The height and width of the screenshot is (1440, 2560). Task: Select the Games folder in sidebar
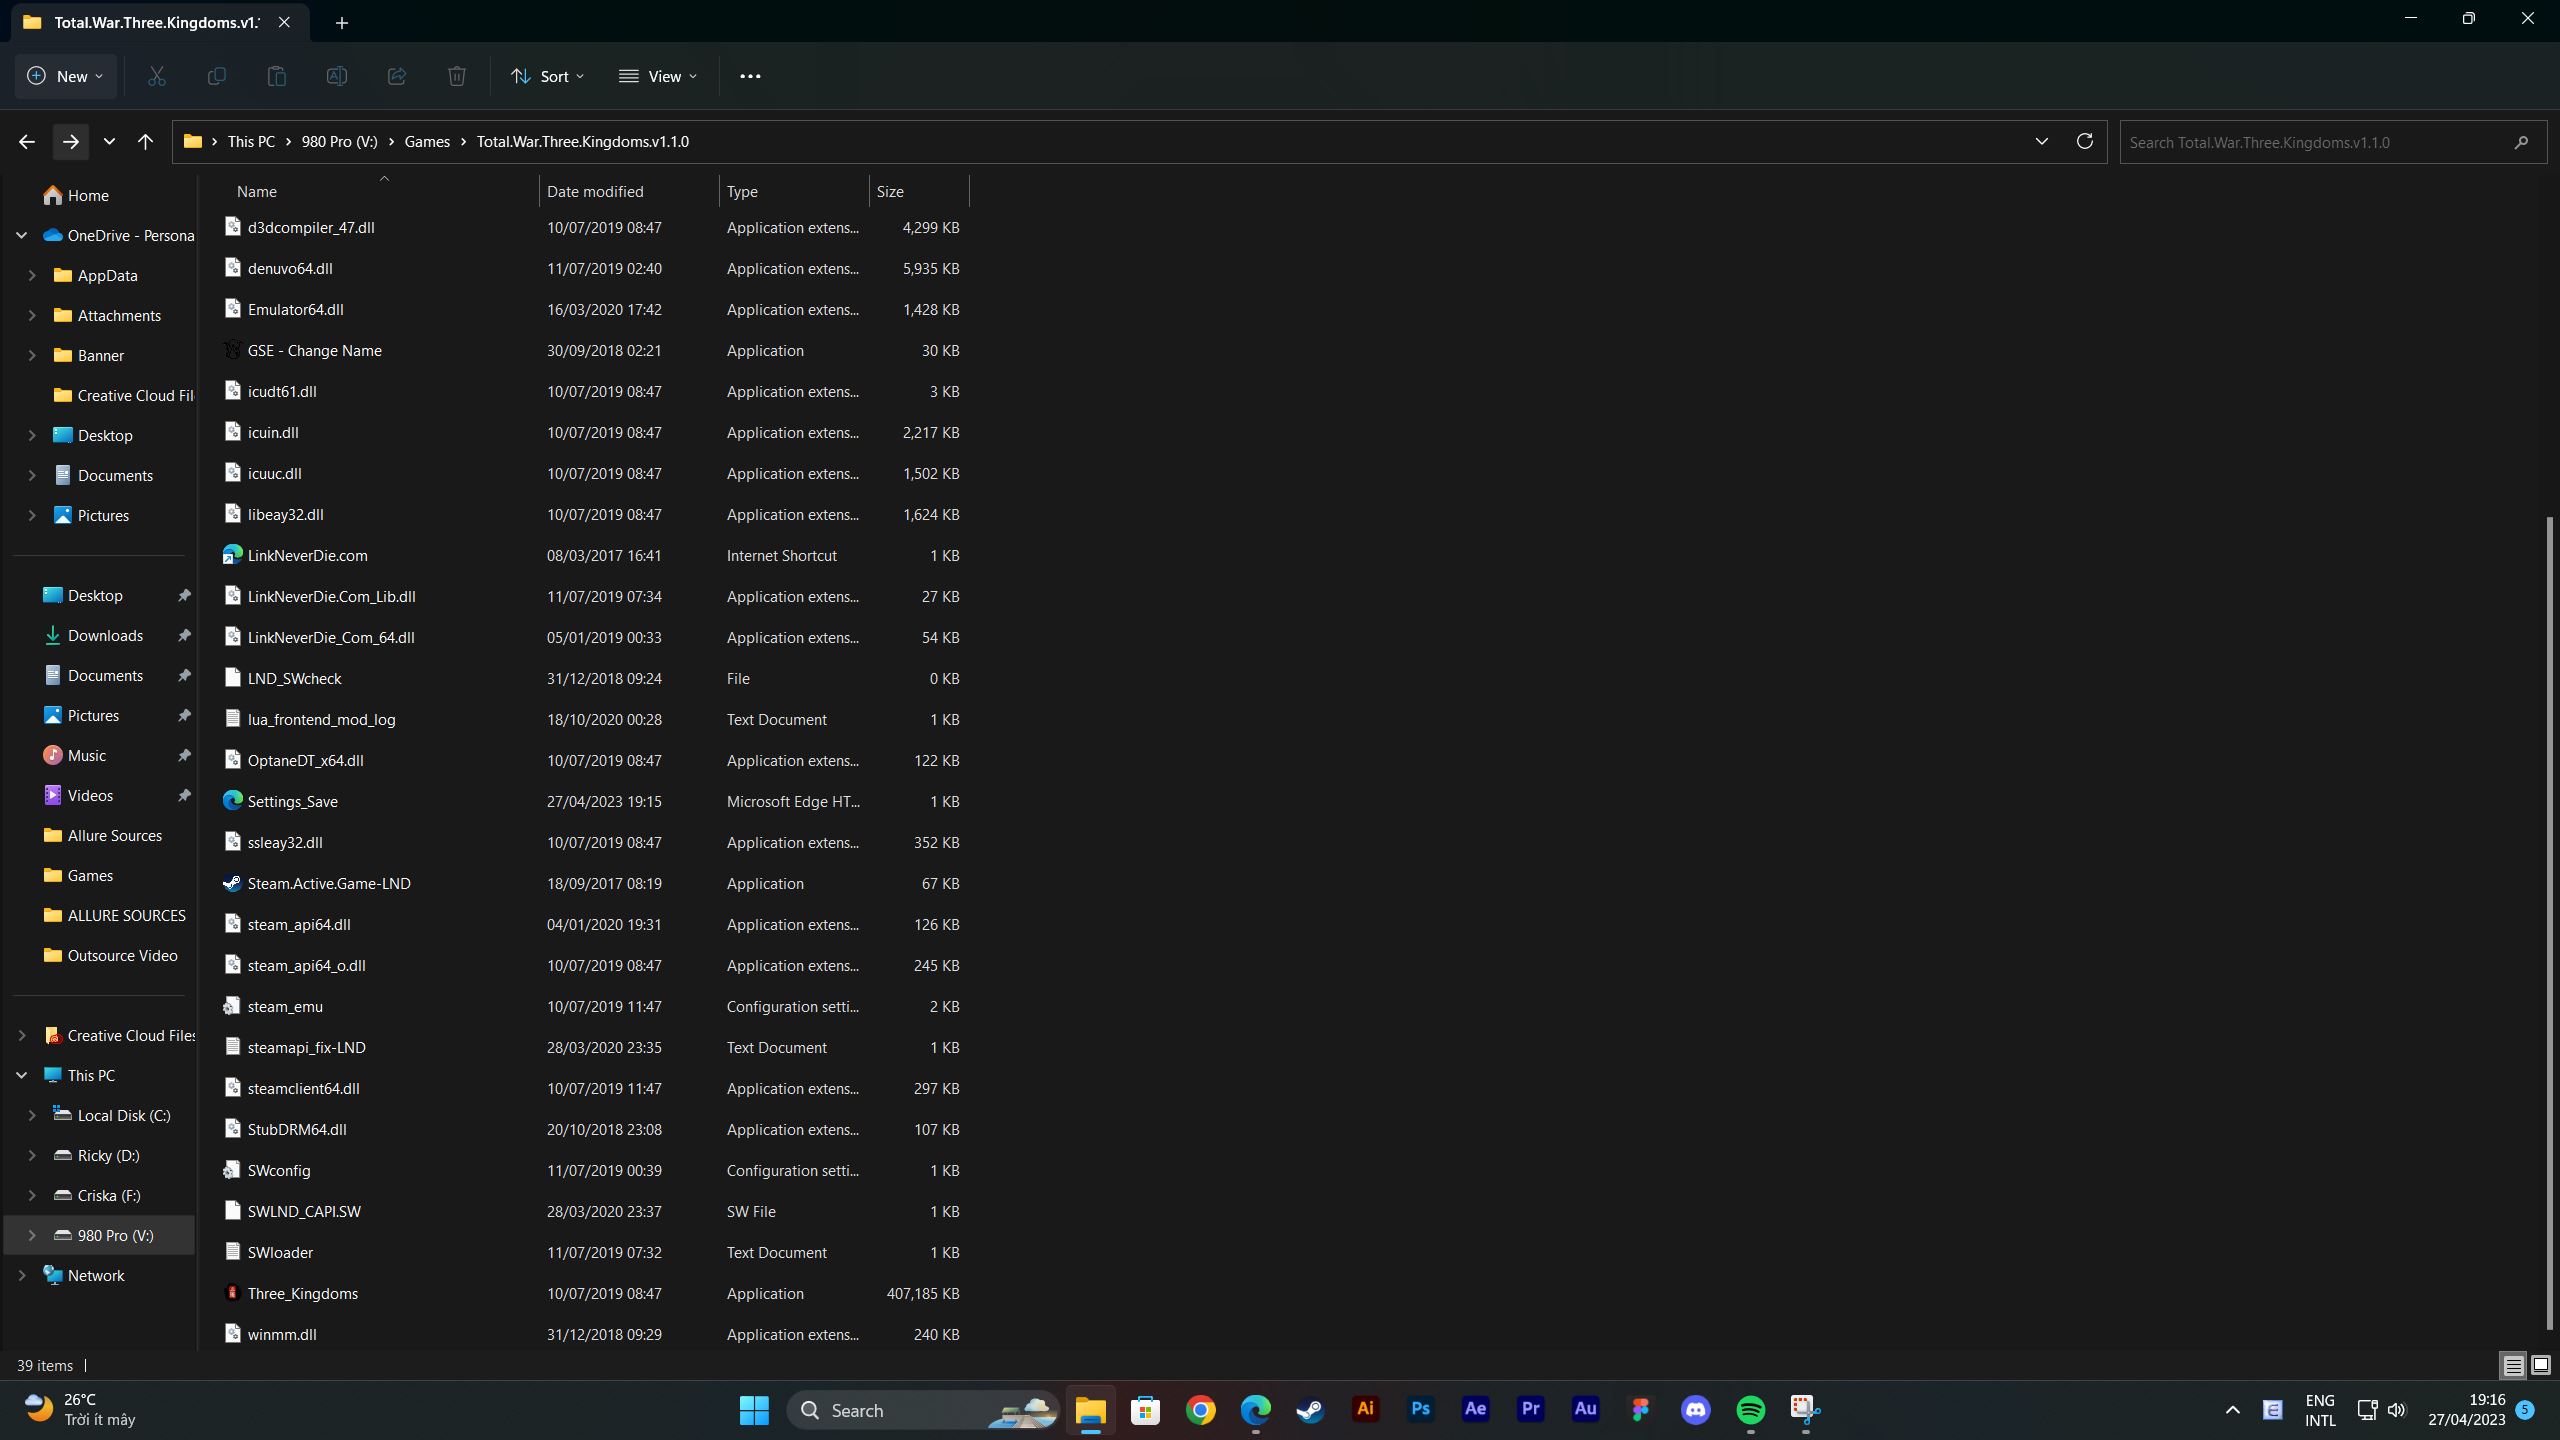[x=90, y=876]
